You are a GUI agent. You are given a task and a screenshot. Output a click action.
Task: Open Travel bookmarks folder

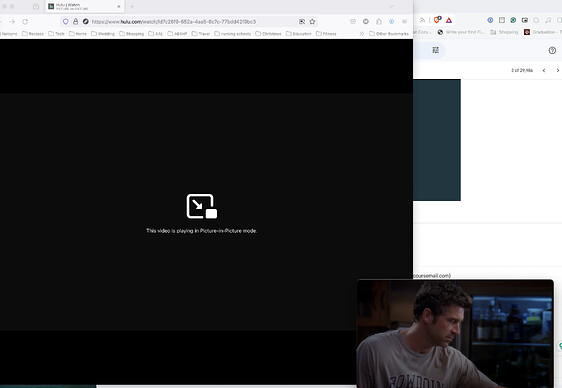pyautogui.click(x=201, y=34)
